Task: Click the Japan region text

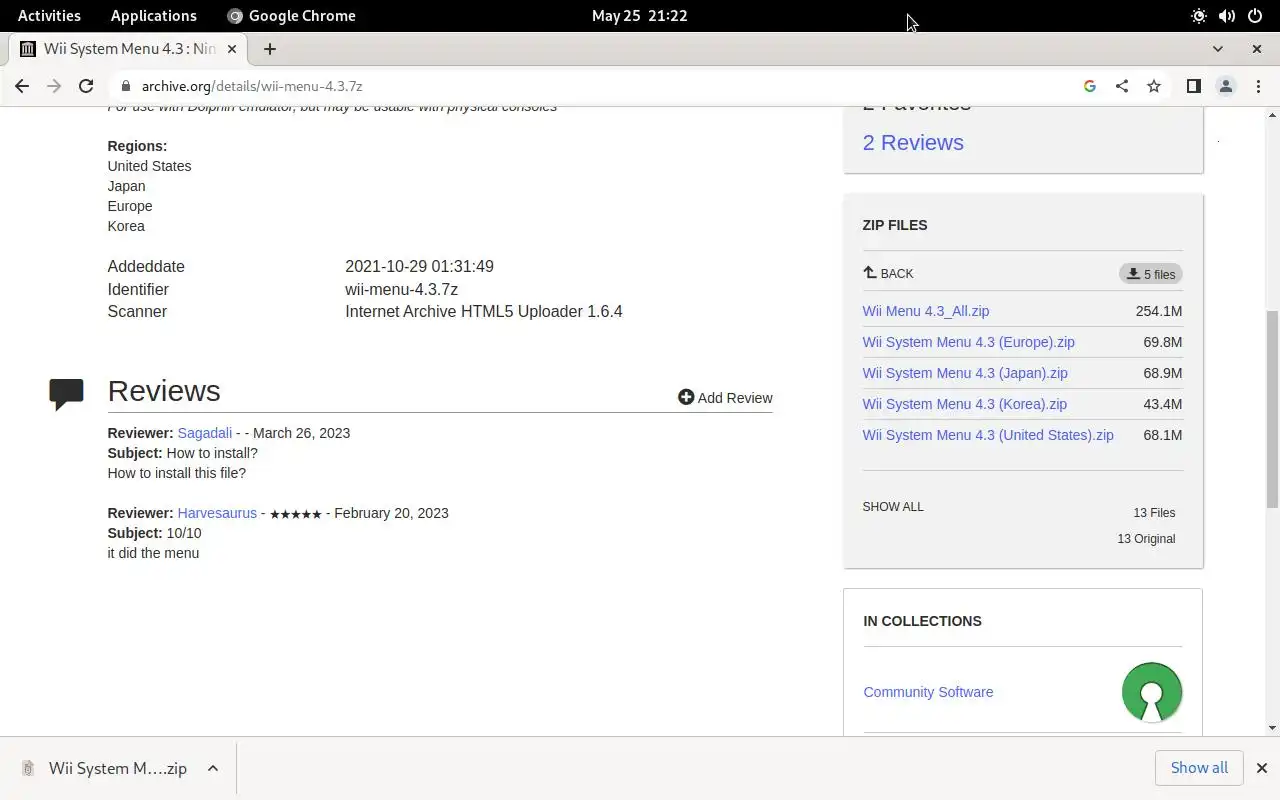Action: point(126,186)
